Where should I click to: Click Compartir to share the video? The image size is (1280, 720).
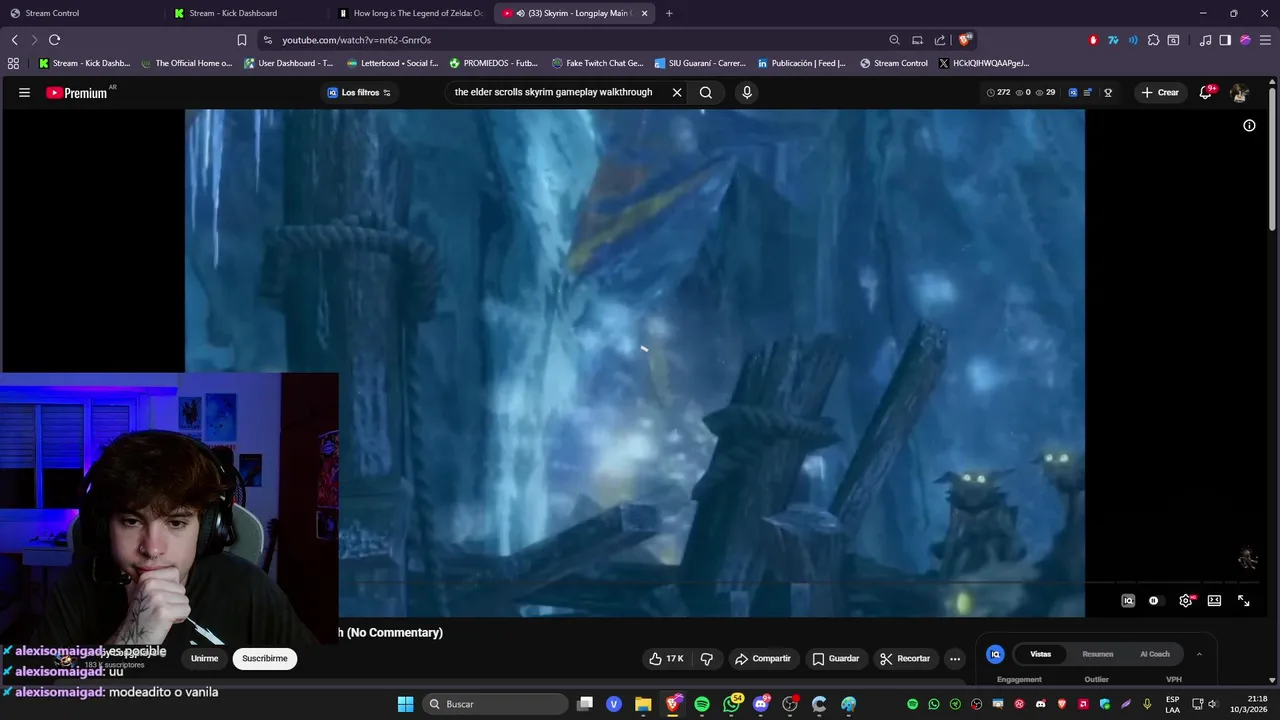click(762, 658)
